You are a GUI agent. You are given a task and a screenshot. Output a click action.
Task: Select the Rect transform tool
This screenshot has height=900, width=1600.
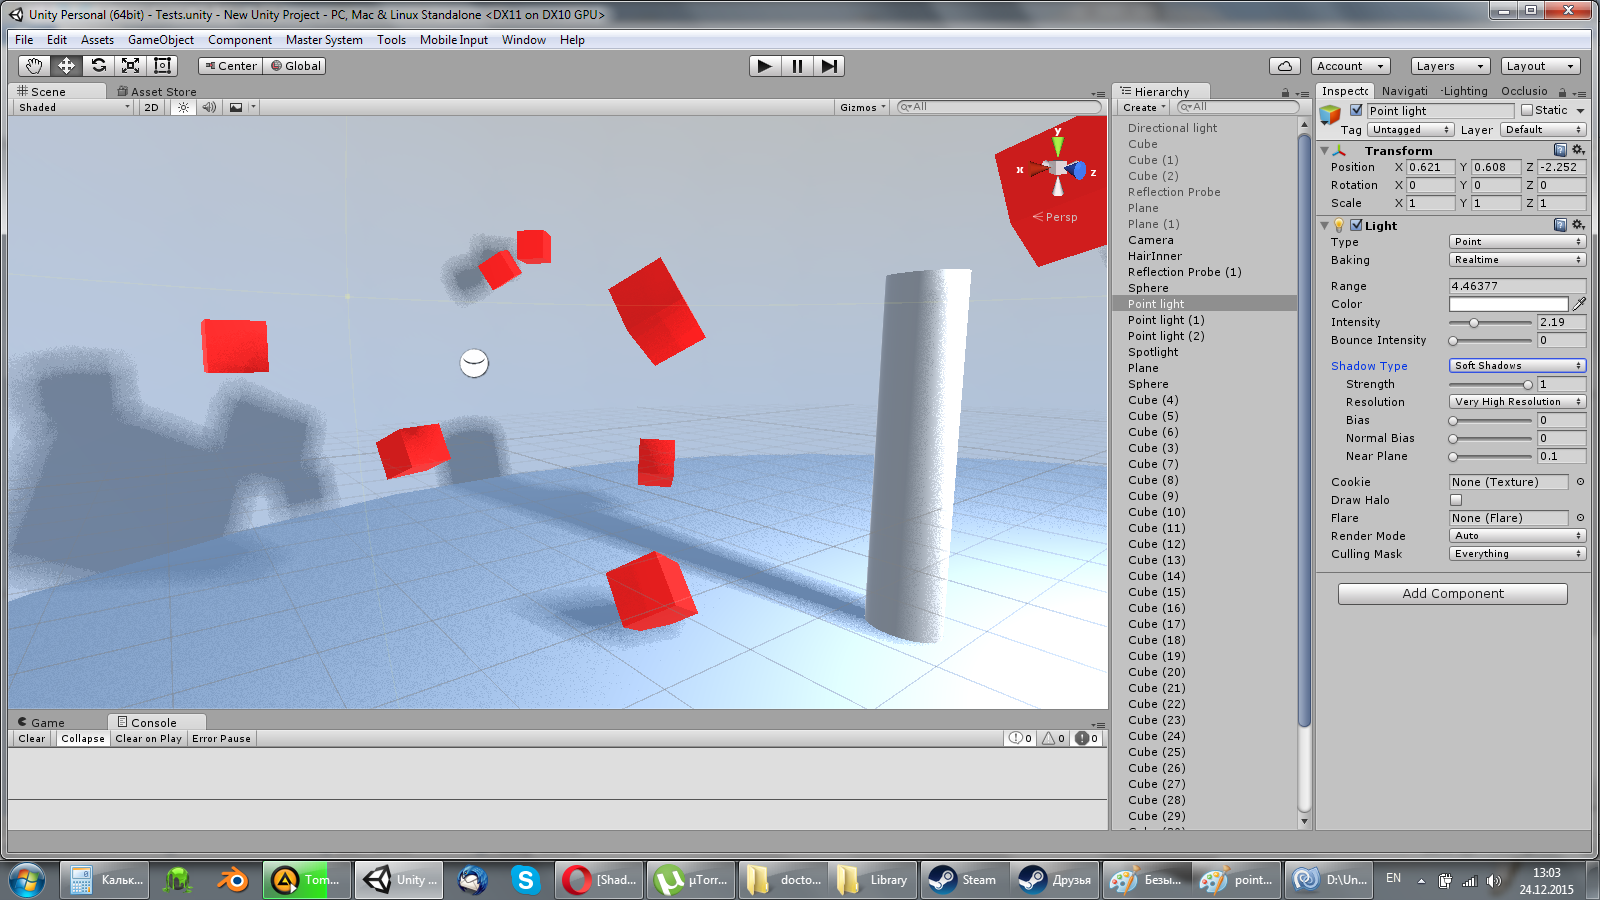click(x=162, y=66)
